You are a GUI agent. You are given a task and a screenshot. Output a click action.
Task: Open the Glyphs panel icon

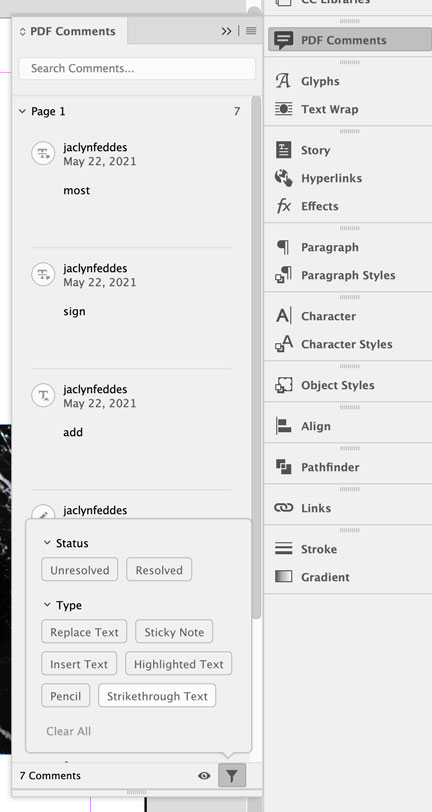(283, 81)
